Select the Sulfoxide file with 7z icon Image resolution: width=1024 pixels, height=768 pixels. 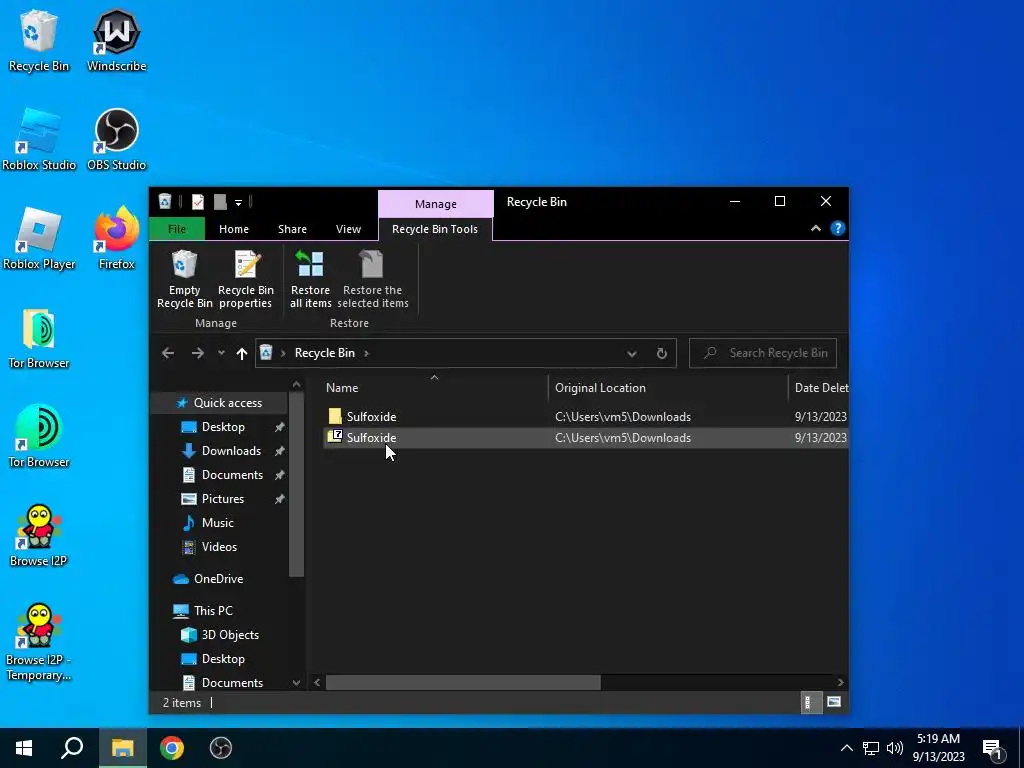(585, 438)
